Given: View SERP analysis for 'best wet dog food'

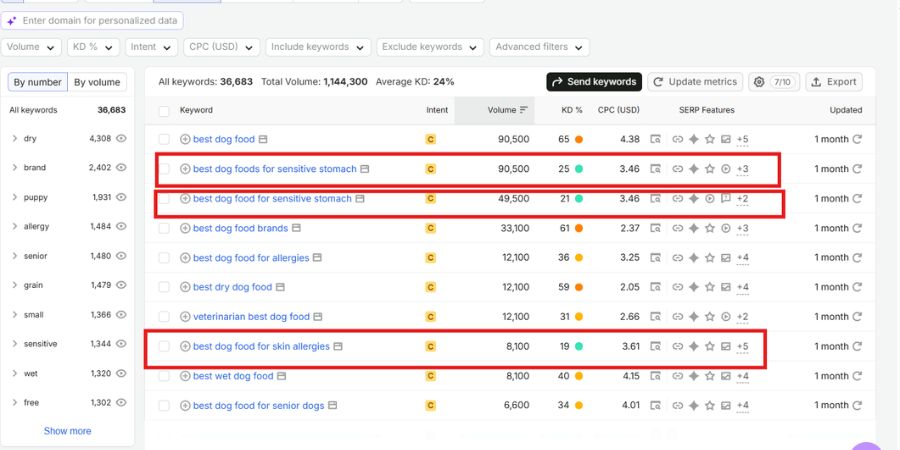Looking at the screenshot, I should click(x=655, y=376).
